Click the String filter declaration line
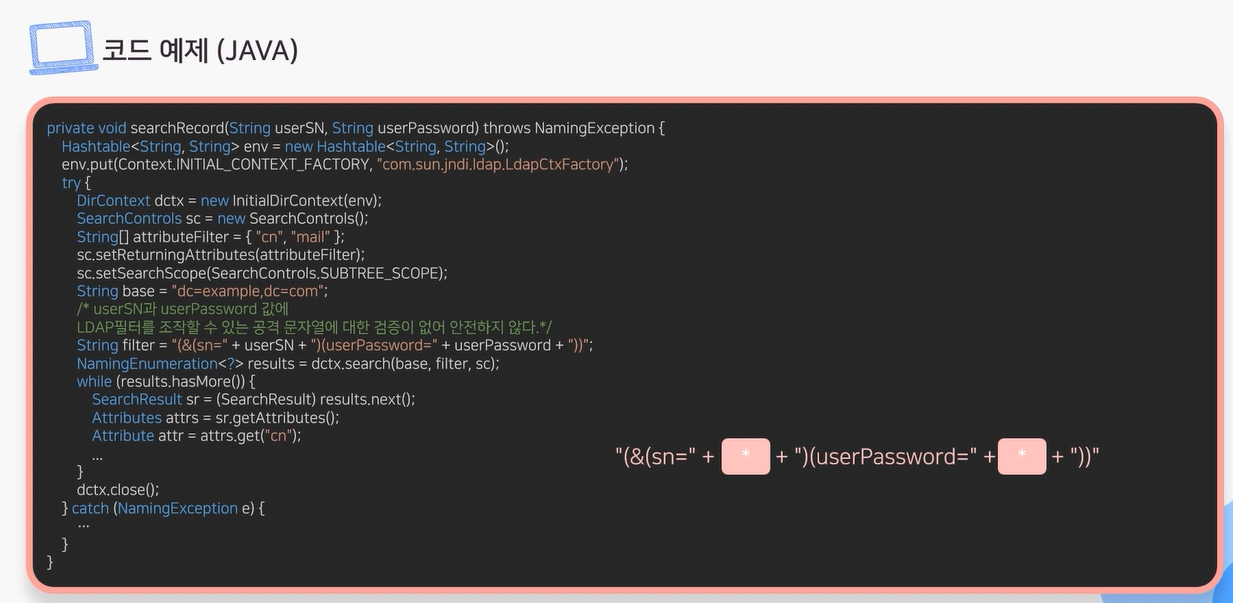Screen dimensions: 1233x603 tap(335, 345)
